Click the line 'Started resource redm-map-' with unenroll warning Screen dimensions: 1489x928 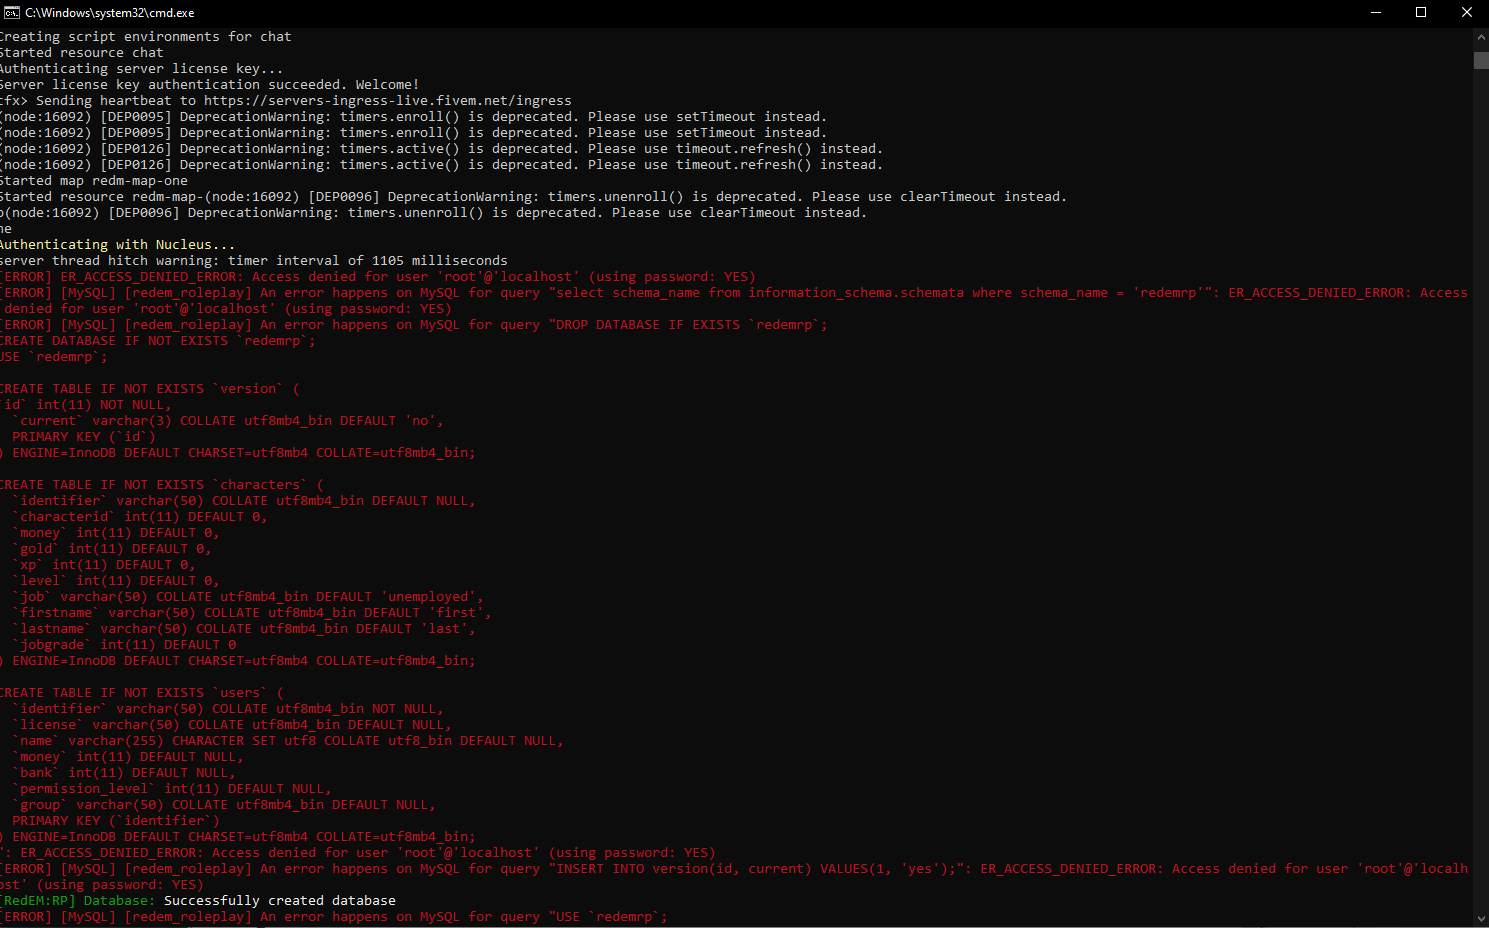(534, 197)
